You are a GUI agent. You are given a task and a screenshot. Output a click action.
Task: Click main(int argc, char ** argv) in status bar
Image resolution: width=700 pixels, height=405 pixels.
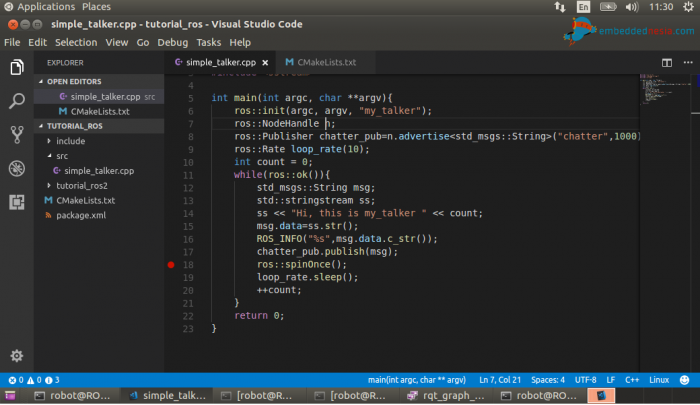pos(417,380)
